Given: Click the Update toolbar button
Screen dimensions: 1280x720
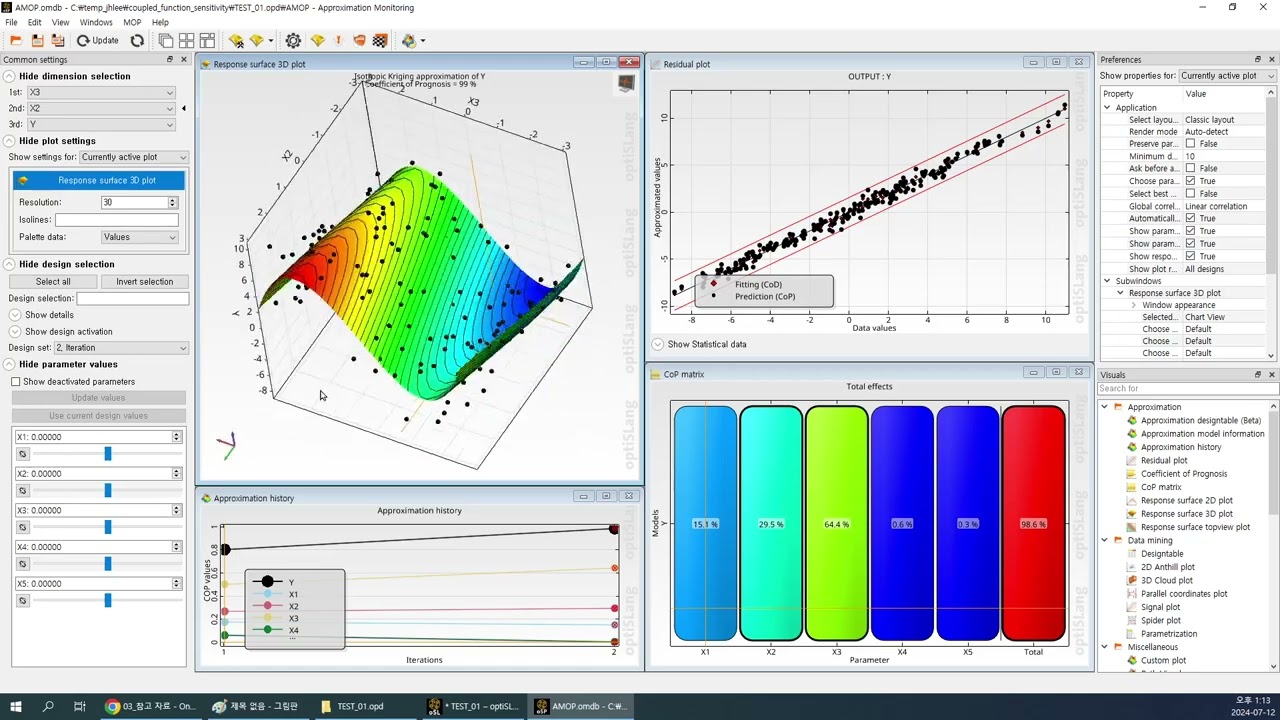Looking at the screenshot, I should [x=98, y=41].
